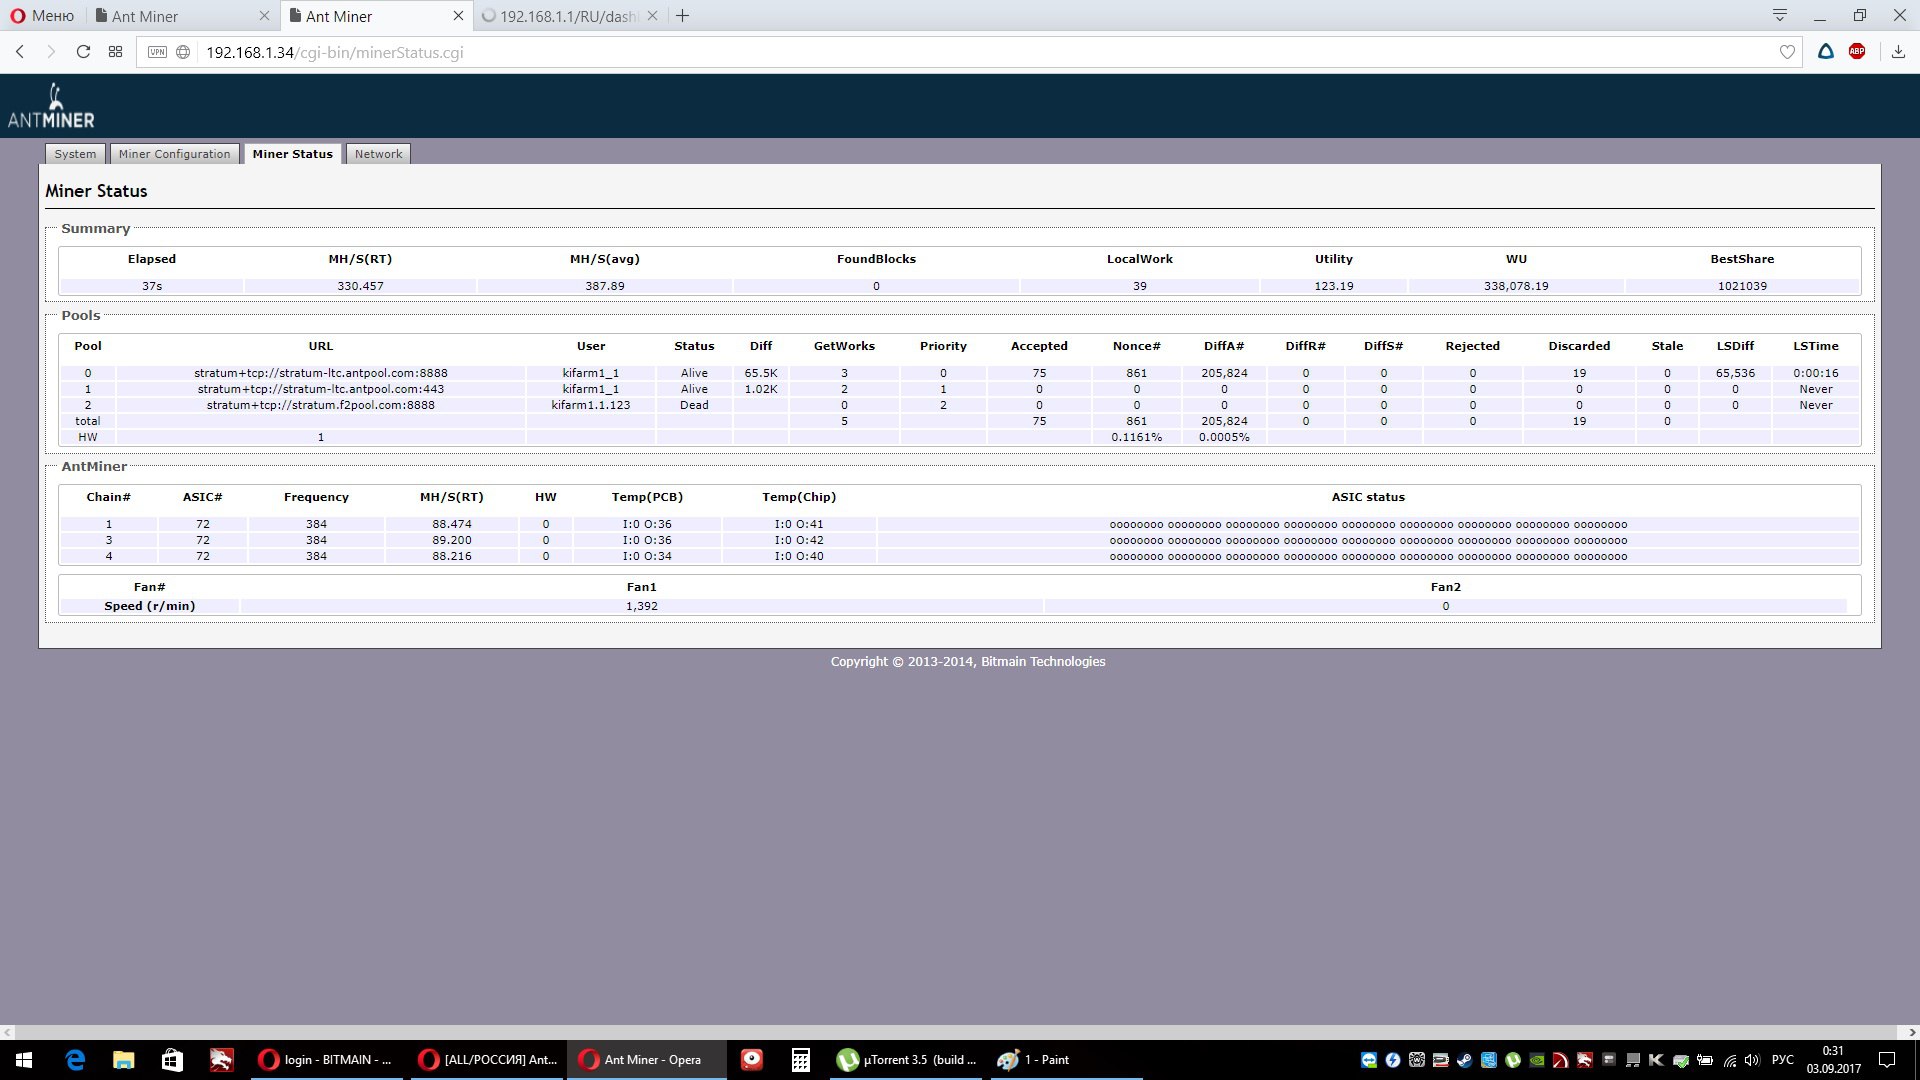1920x1080 pixels.
Task: Open the Adblock Plus extension icon
Action: pos(1857,52)
